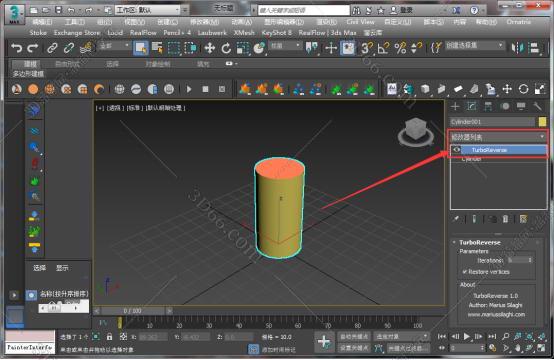Open the Ornatrix menu

pos(518,22)
